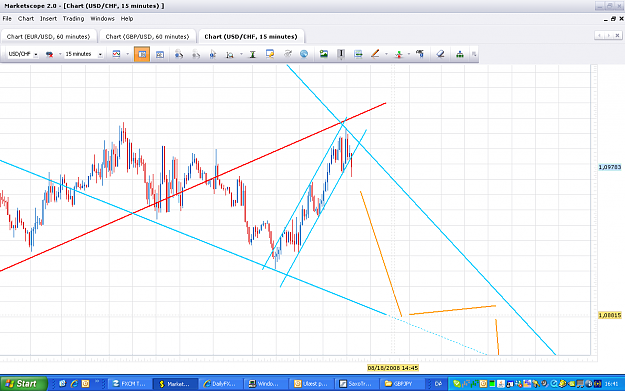The height and width of the screenshot is (391, 625).
Task: Open the File menu
Action: click(x=7, y=19)
